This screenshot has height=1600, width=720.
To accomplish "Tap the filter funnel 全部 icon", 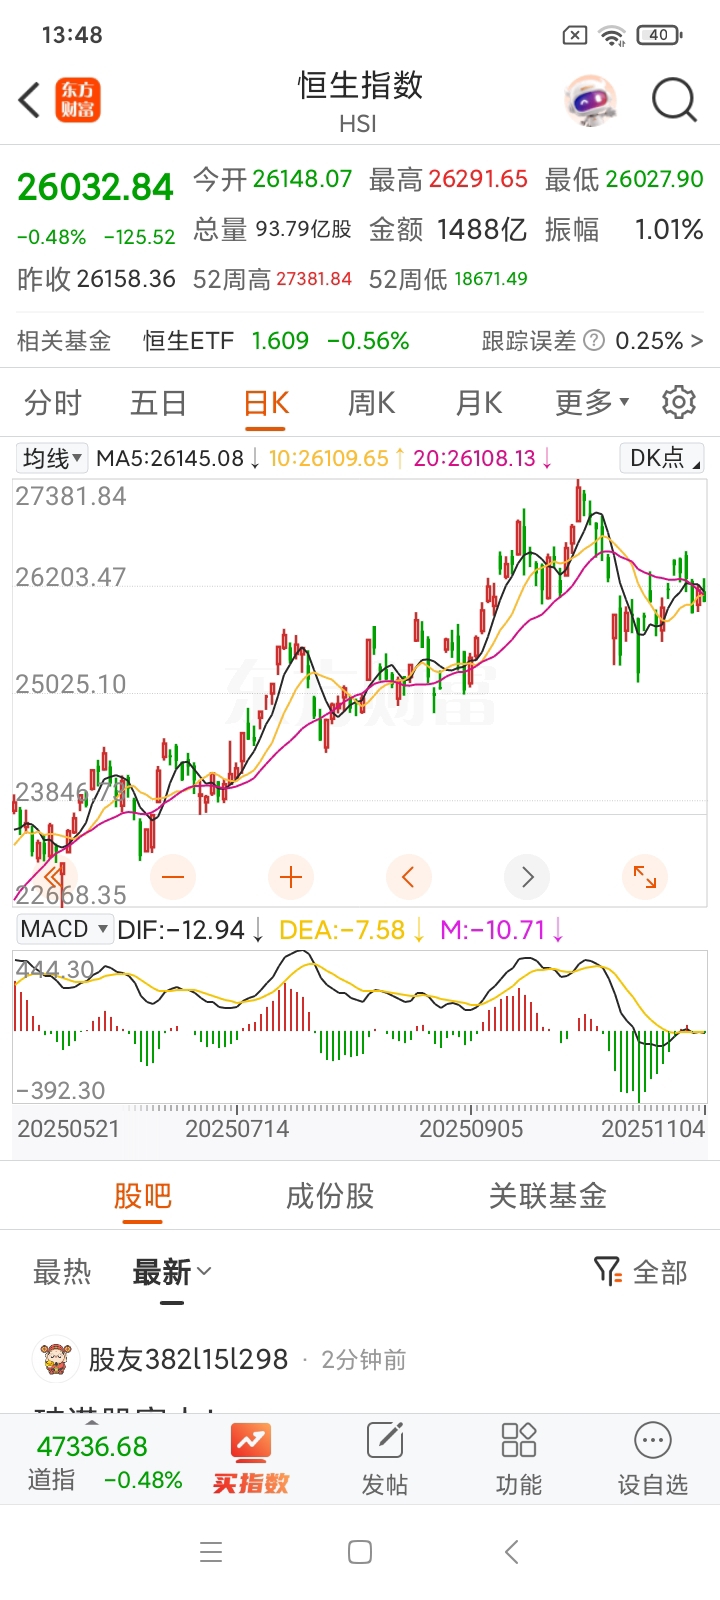I will click(640, 1272).
